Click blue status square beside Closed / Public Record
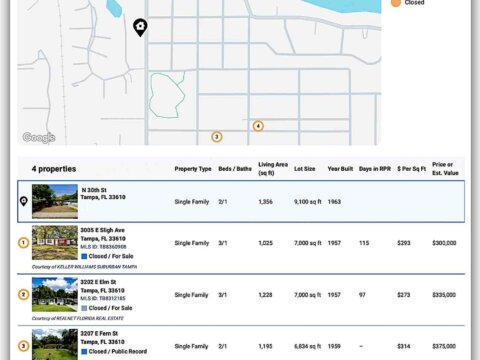Image resolution: width=480 pixels, height=360 pixels. click(x=84, y=351)
